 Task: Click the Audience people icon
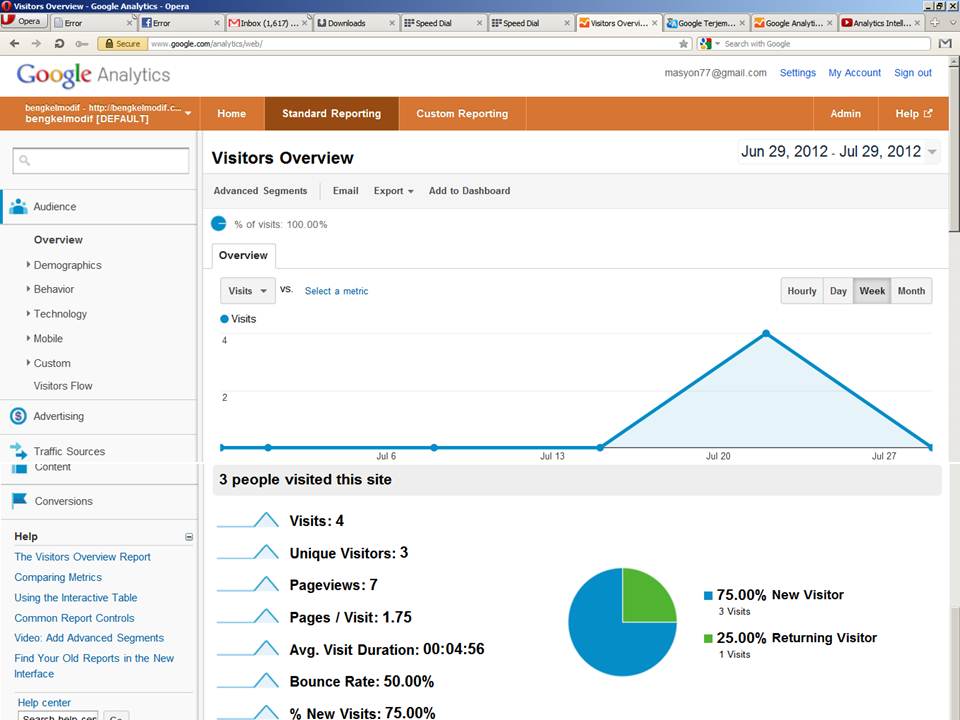click(18, 206)
